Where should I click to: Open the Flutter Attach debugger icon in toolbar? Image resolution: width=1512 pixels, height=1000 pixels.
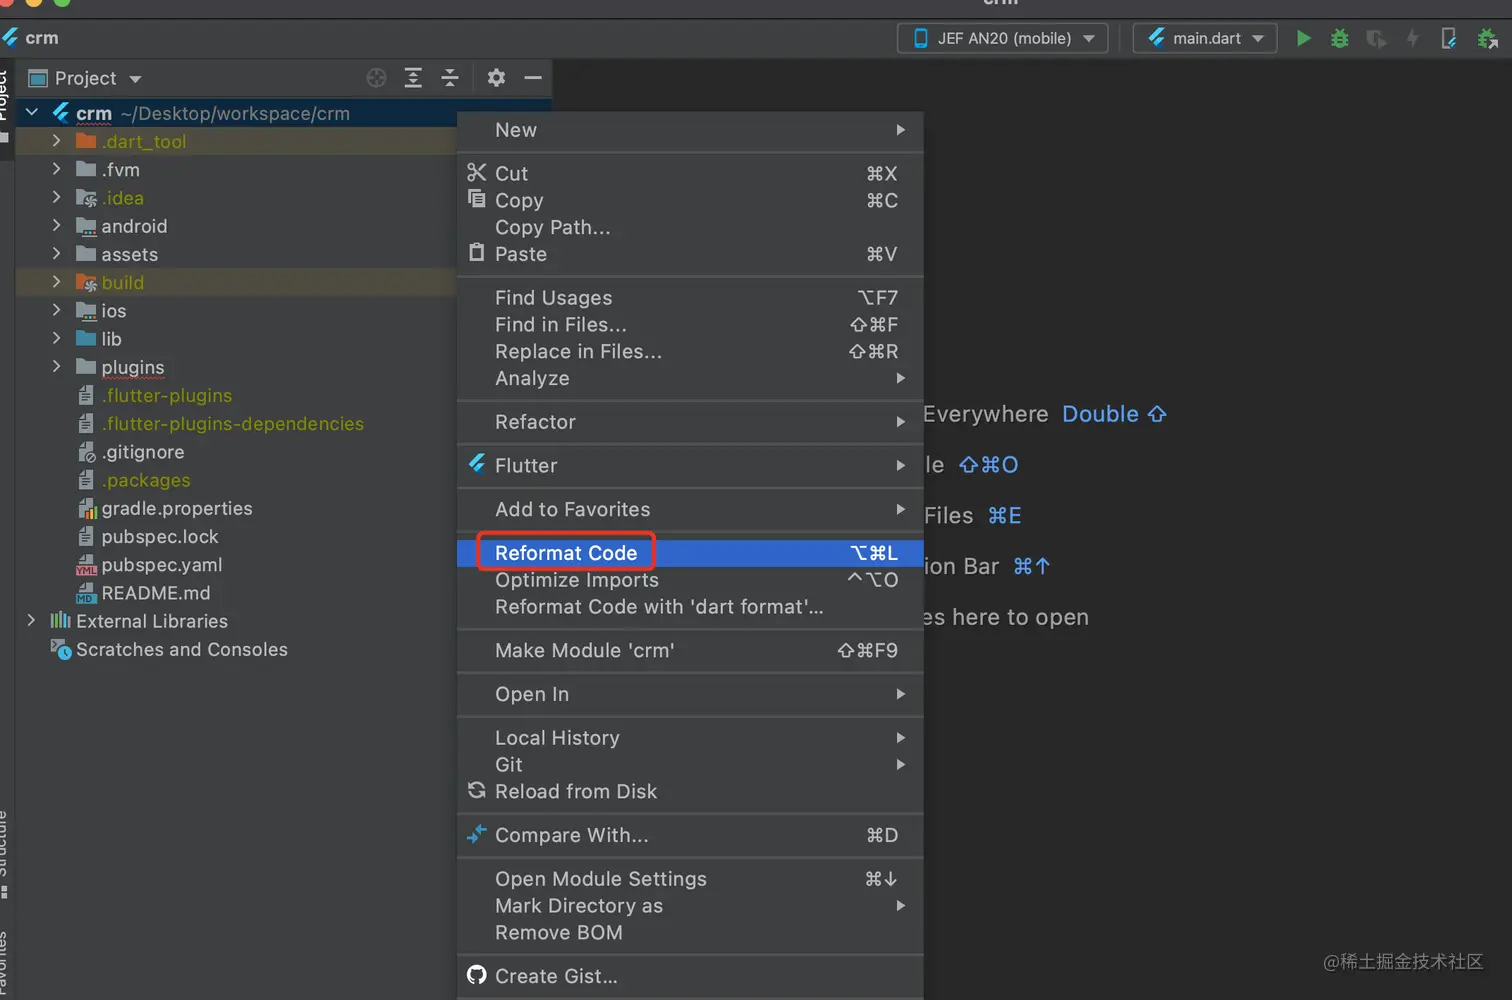tap(1448, 38)
